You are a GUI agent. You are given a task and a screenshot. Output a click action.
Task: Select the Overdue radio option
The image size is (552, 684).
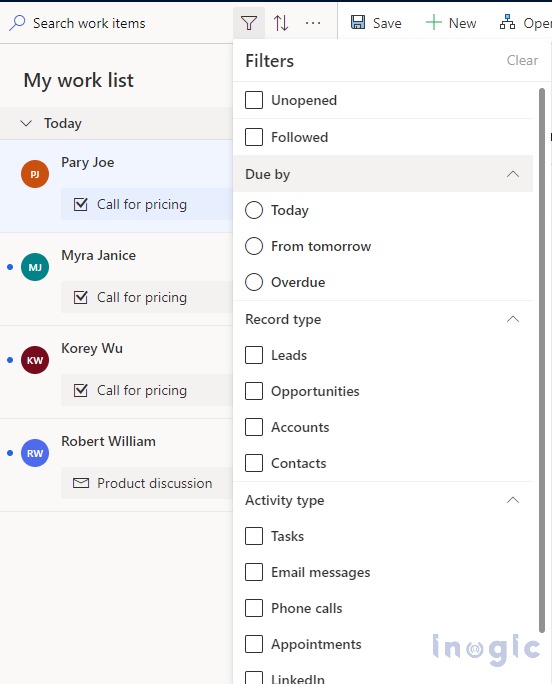click(x=254, y=282)
